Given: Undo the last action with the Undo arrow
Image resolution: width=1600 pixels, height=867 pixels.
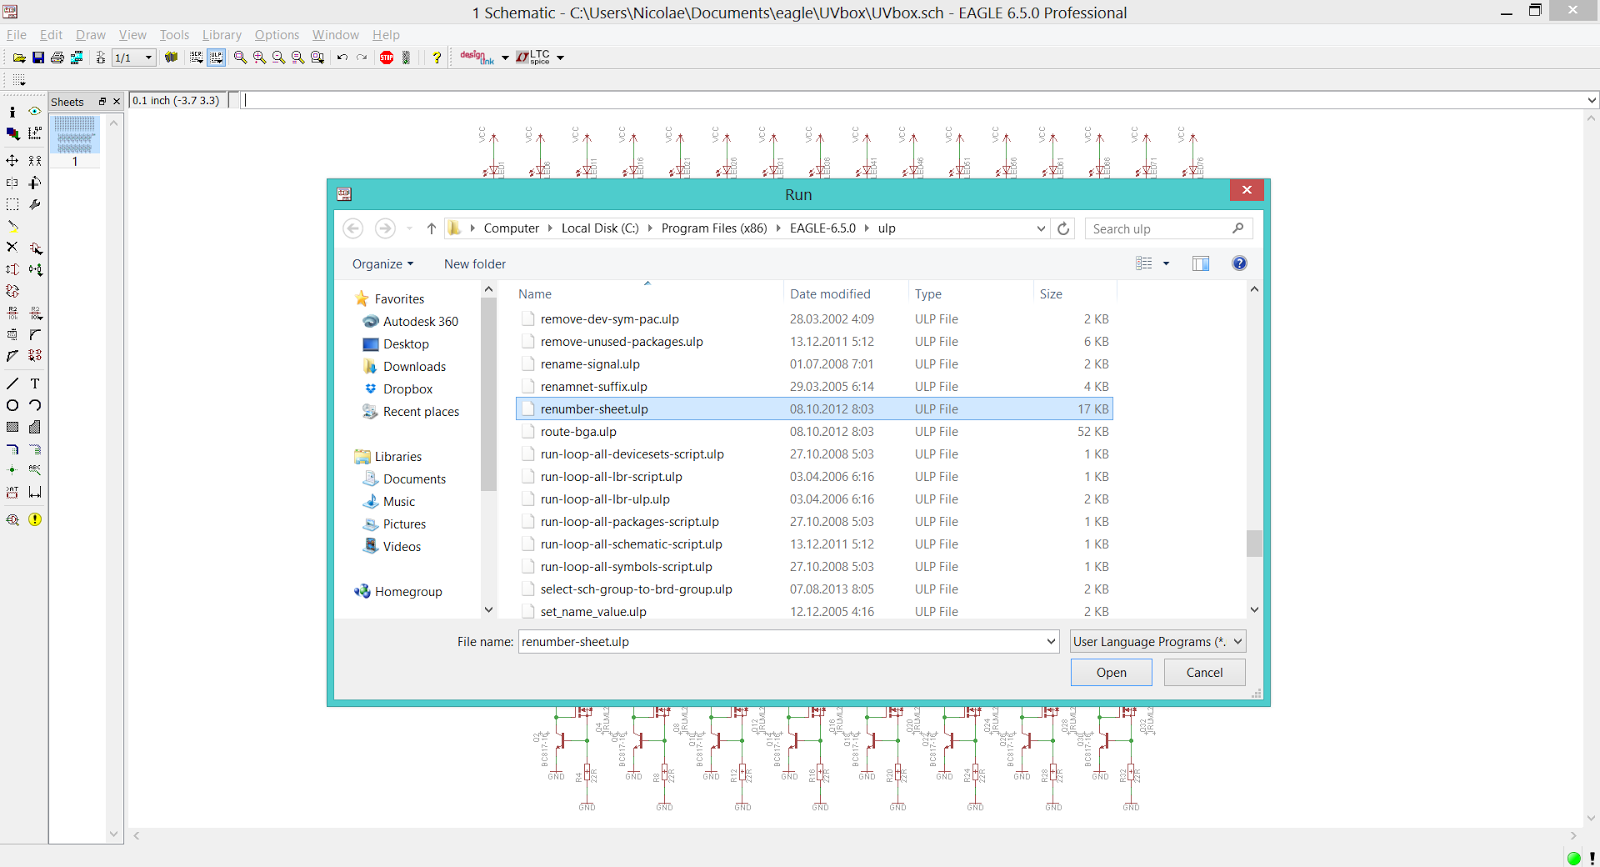Looking at the screenshot, I should (x=342, y=58).
